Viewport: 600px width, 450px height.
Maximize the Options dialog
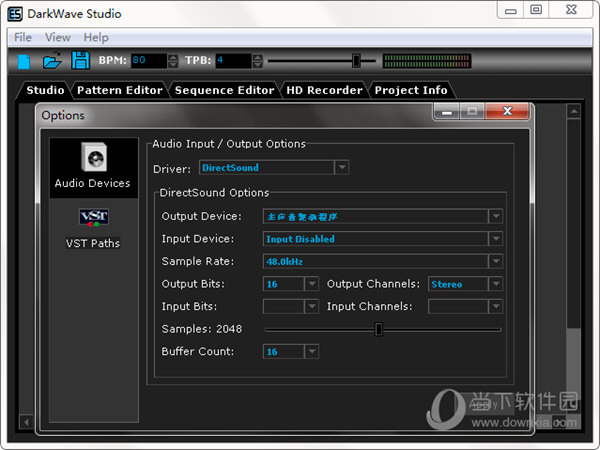click(x=472, y=111)
